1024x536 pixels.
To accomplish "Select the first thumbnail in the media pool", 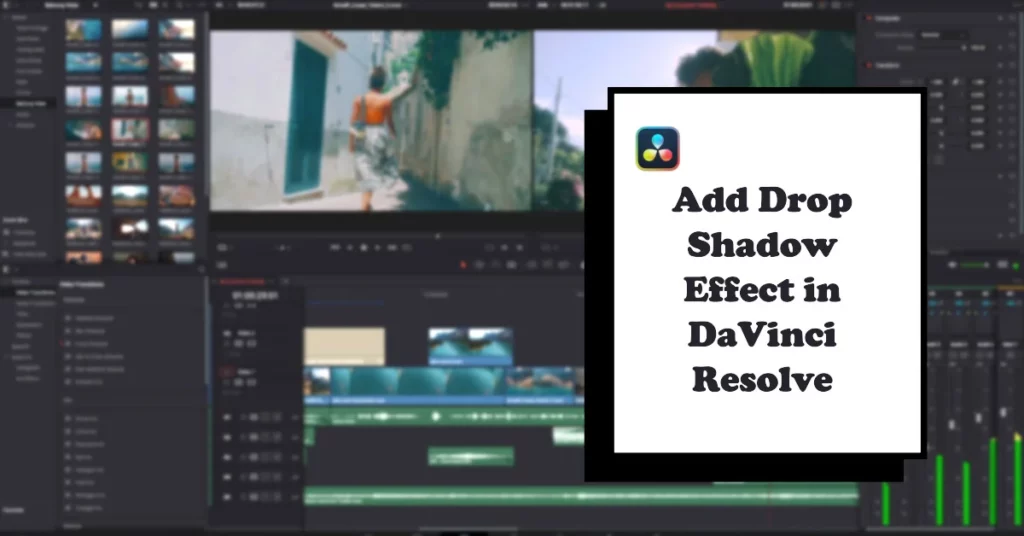I will pos(84,29).
